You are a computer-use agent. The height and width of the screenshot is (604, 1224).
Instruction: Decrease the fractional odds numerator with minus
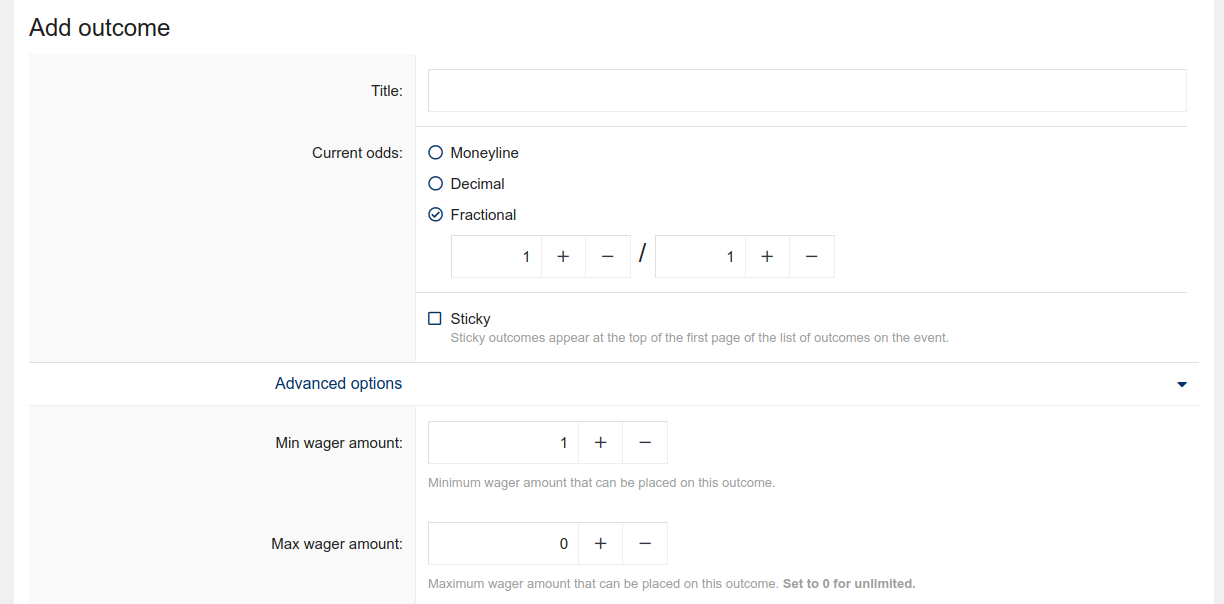click(608, 257)
